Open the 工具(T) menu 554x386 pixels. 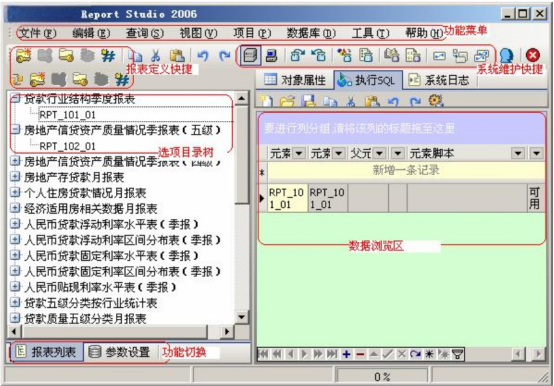[x=371, y=33]
